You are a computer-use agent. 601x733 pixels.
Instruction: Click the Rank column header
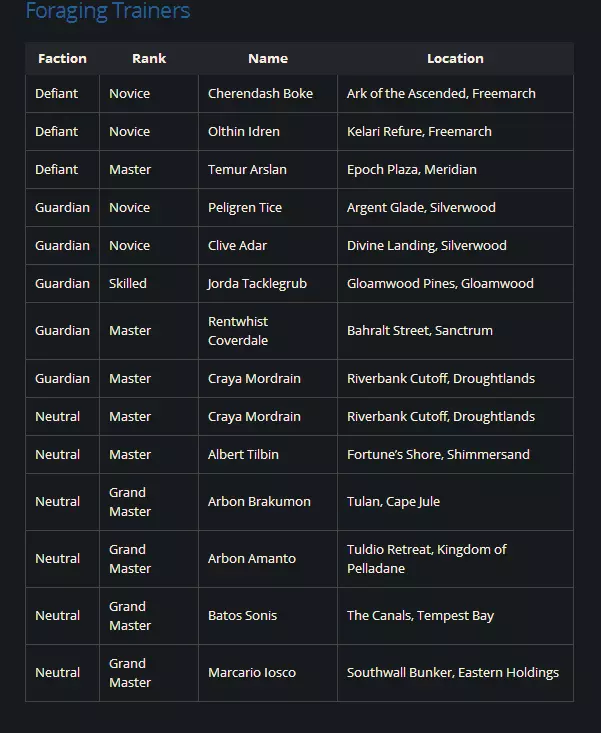(x=149, y=58)
